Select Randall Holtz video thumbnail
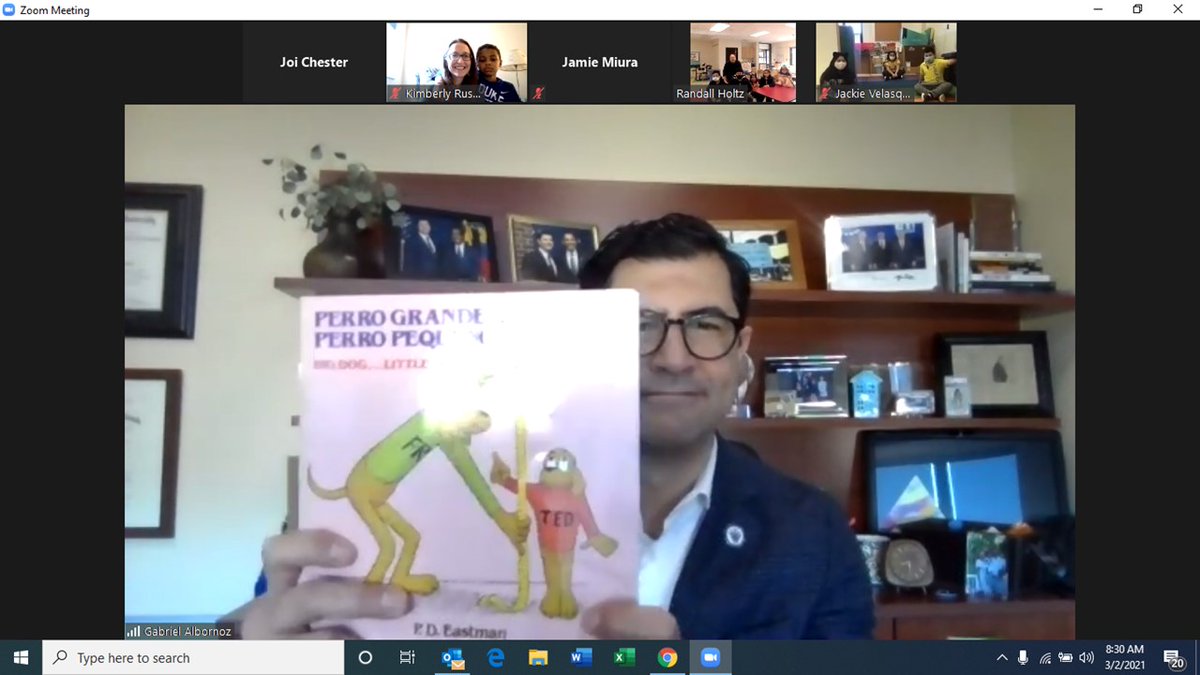The width and height of the screenshot is (1200, 675). [x=743, y=62]
